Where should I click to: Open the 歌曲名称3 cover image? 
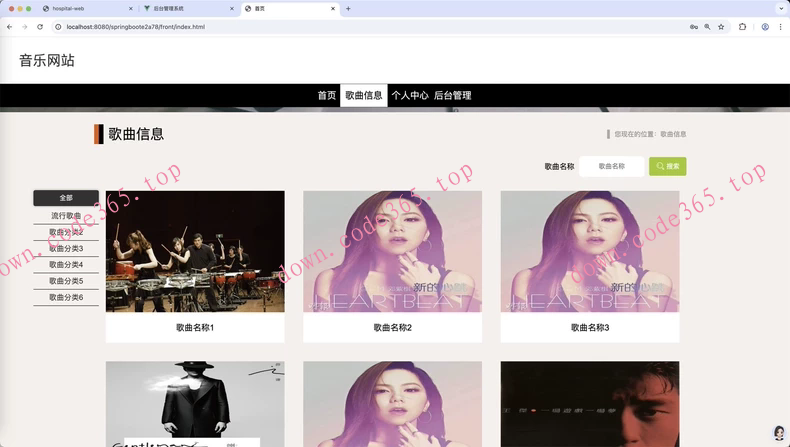(x=590, y=251)
